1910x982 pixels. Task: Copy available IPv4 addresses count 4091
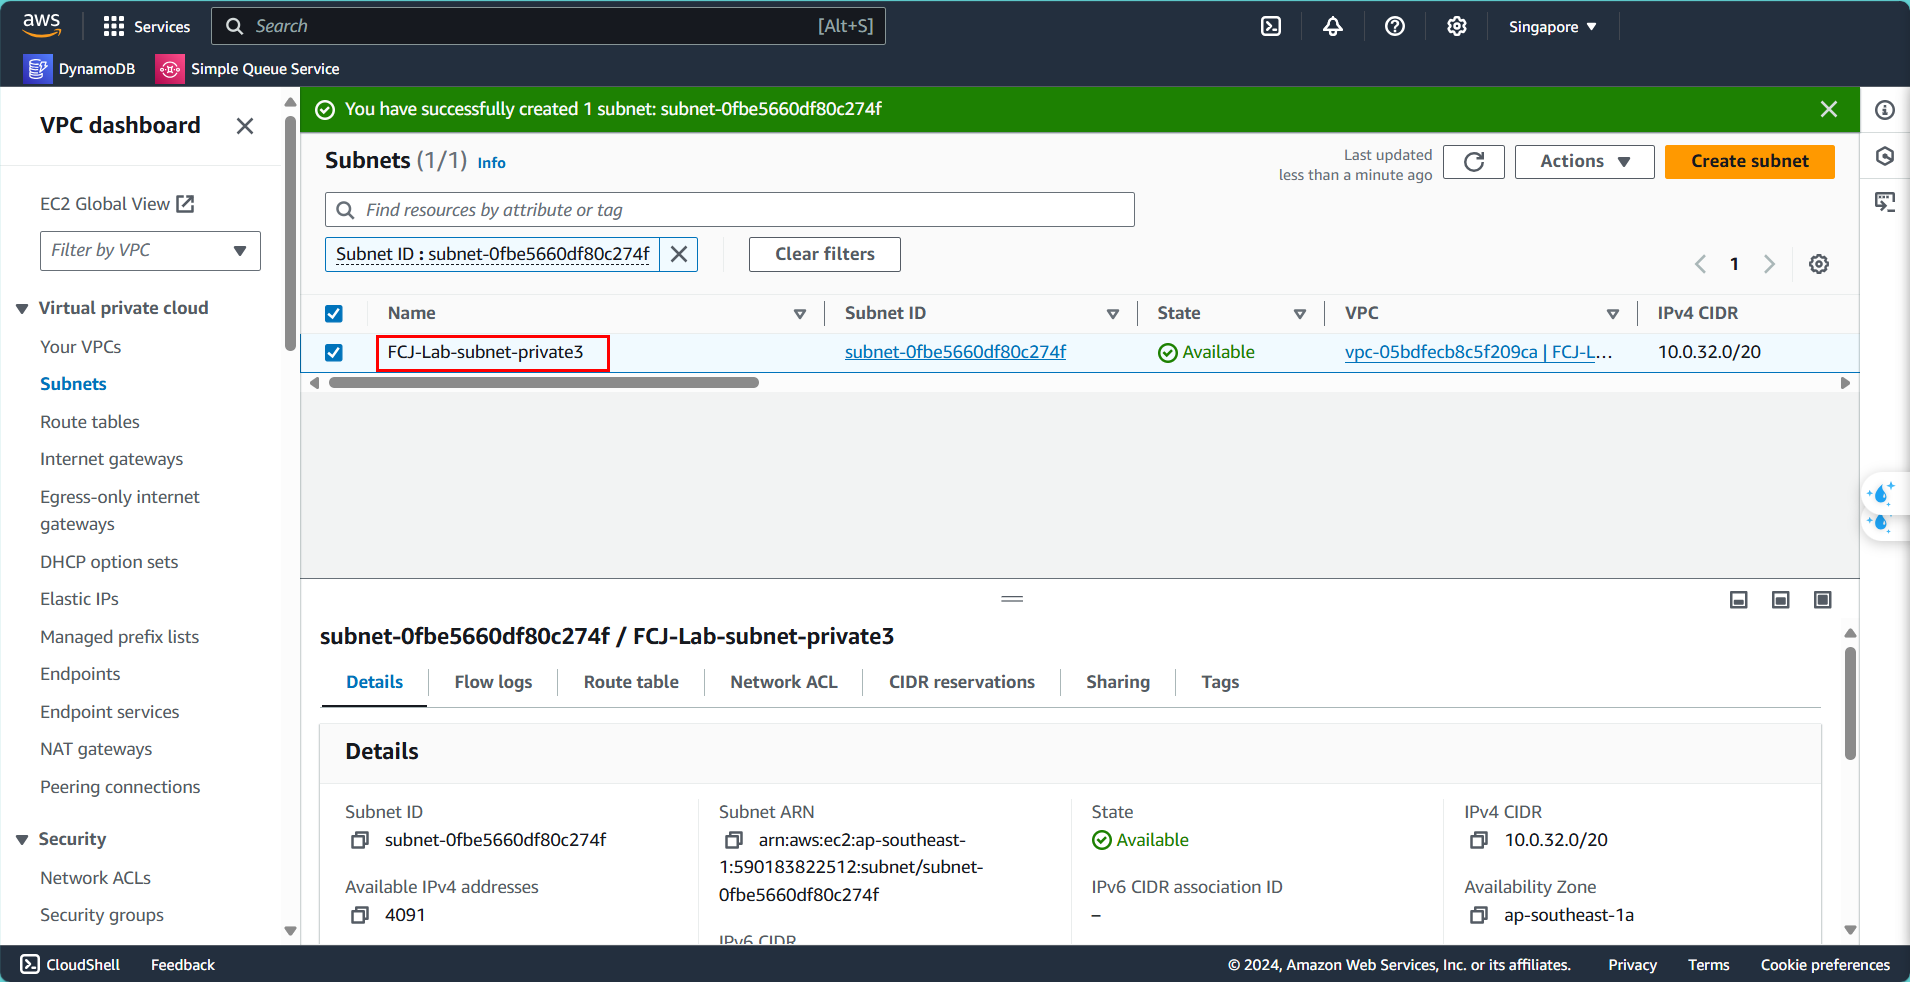(x=360, y=915)
